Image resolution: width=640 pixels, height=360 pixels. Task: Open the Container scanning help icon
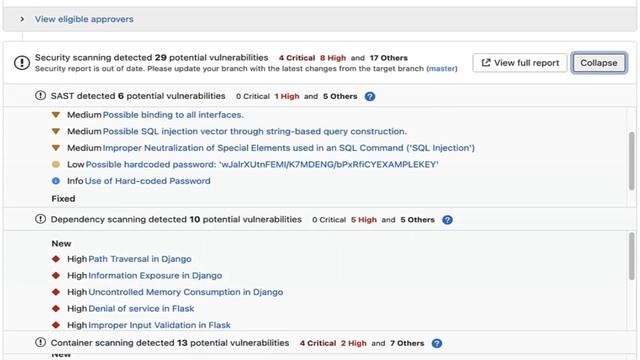pyautogui.click(x=437, y=343)
